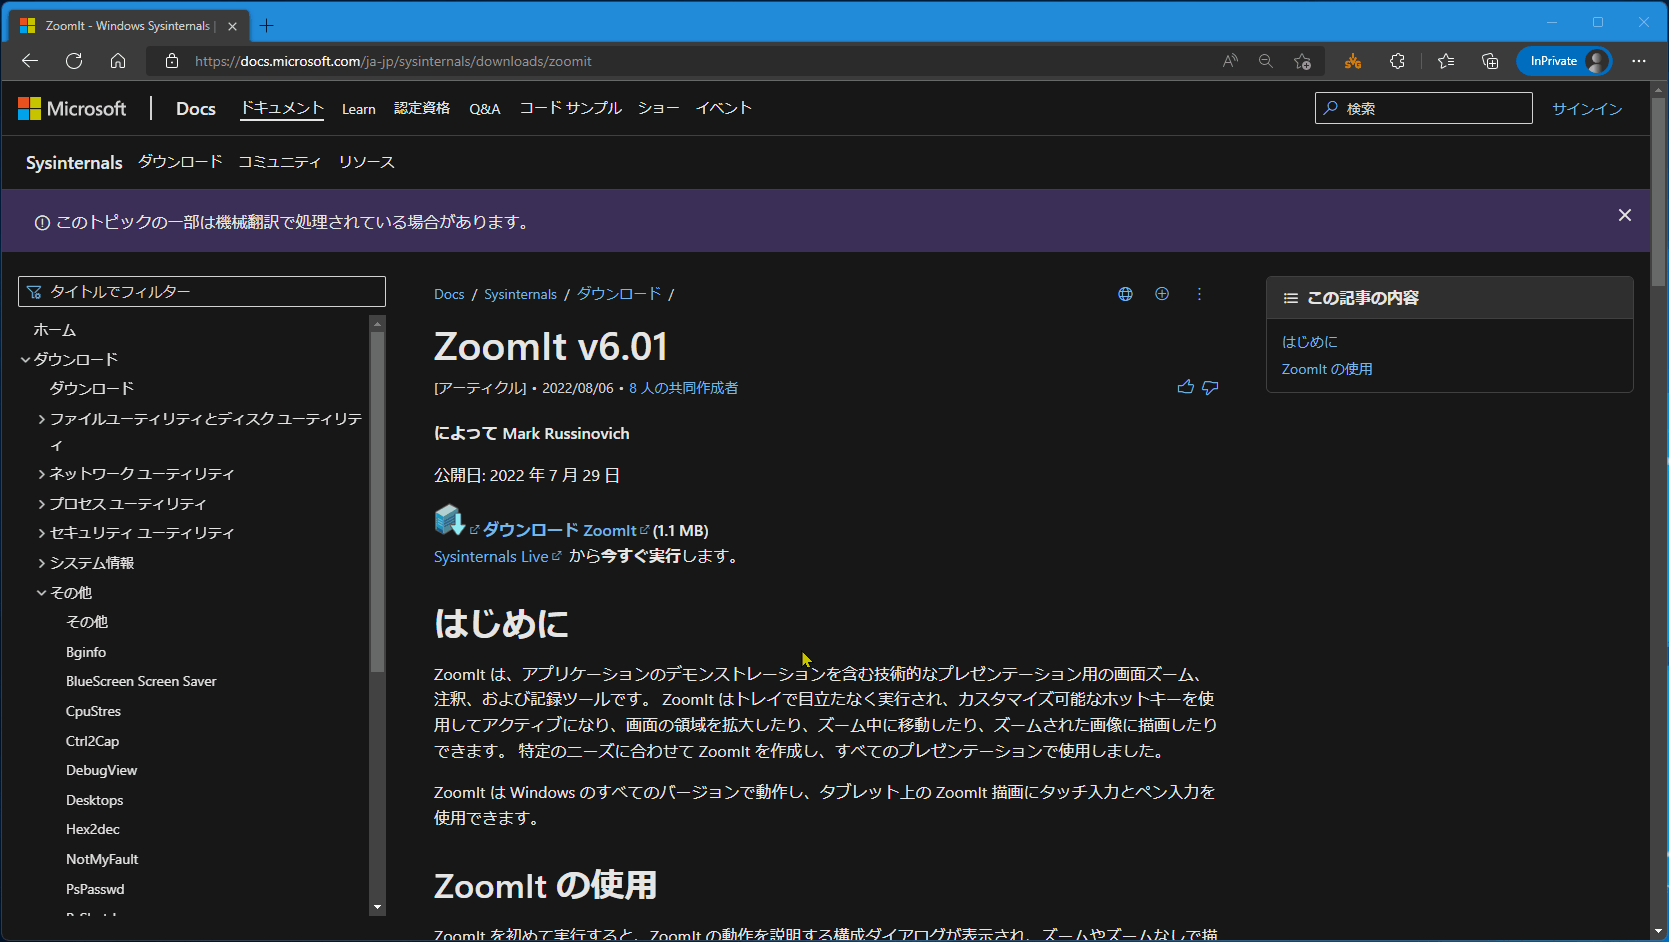1669x942 pixels.
Task: Click the Microsoft logo
Action: 72,108
